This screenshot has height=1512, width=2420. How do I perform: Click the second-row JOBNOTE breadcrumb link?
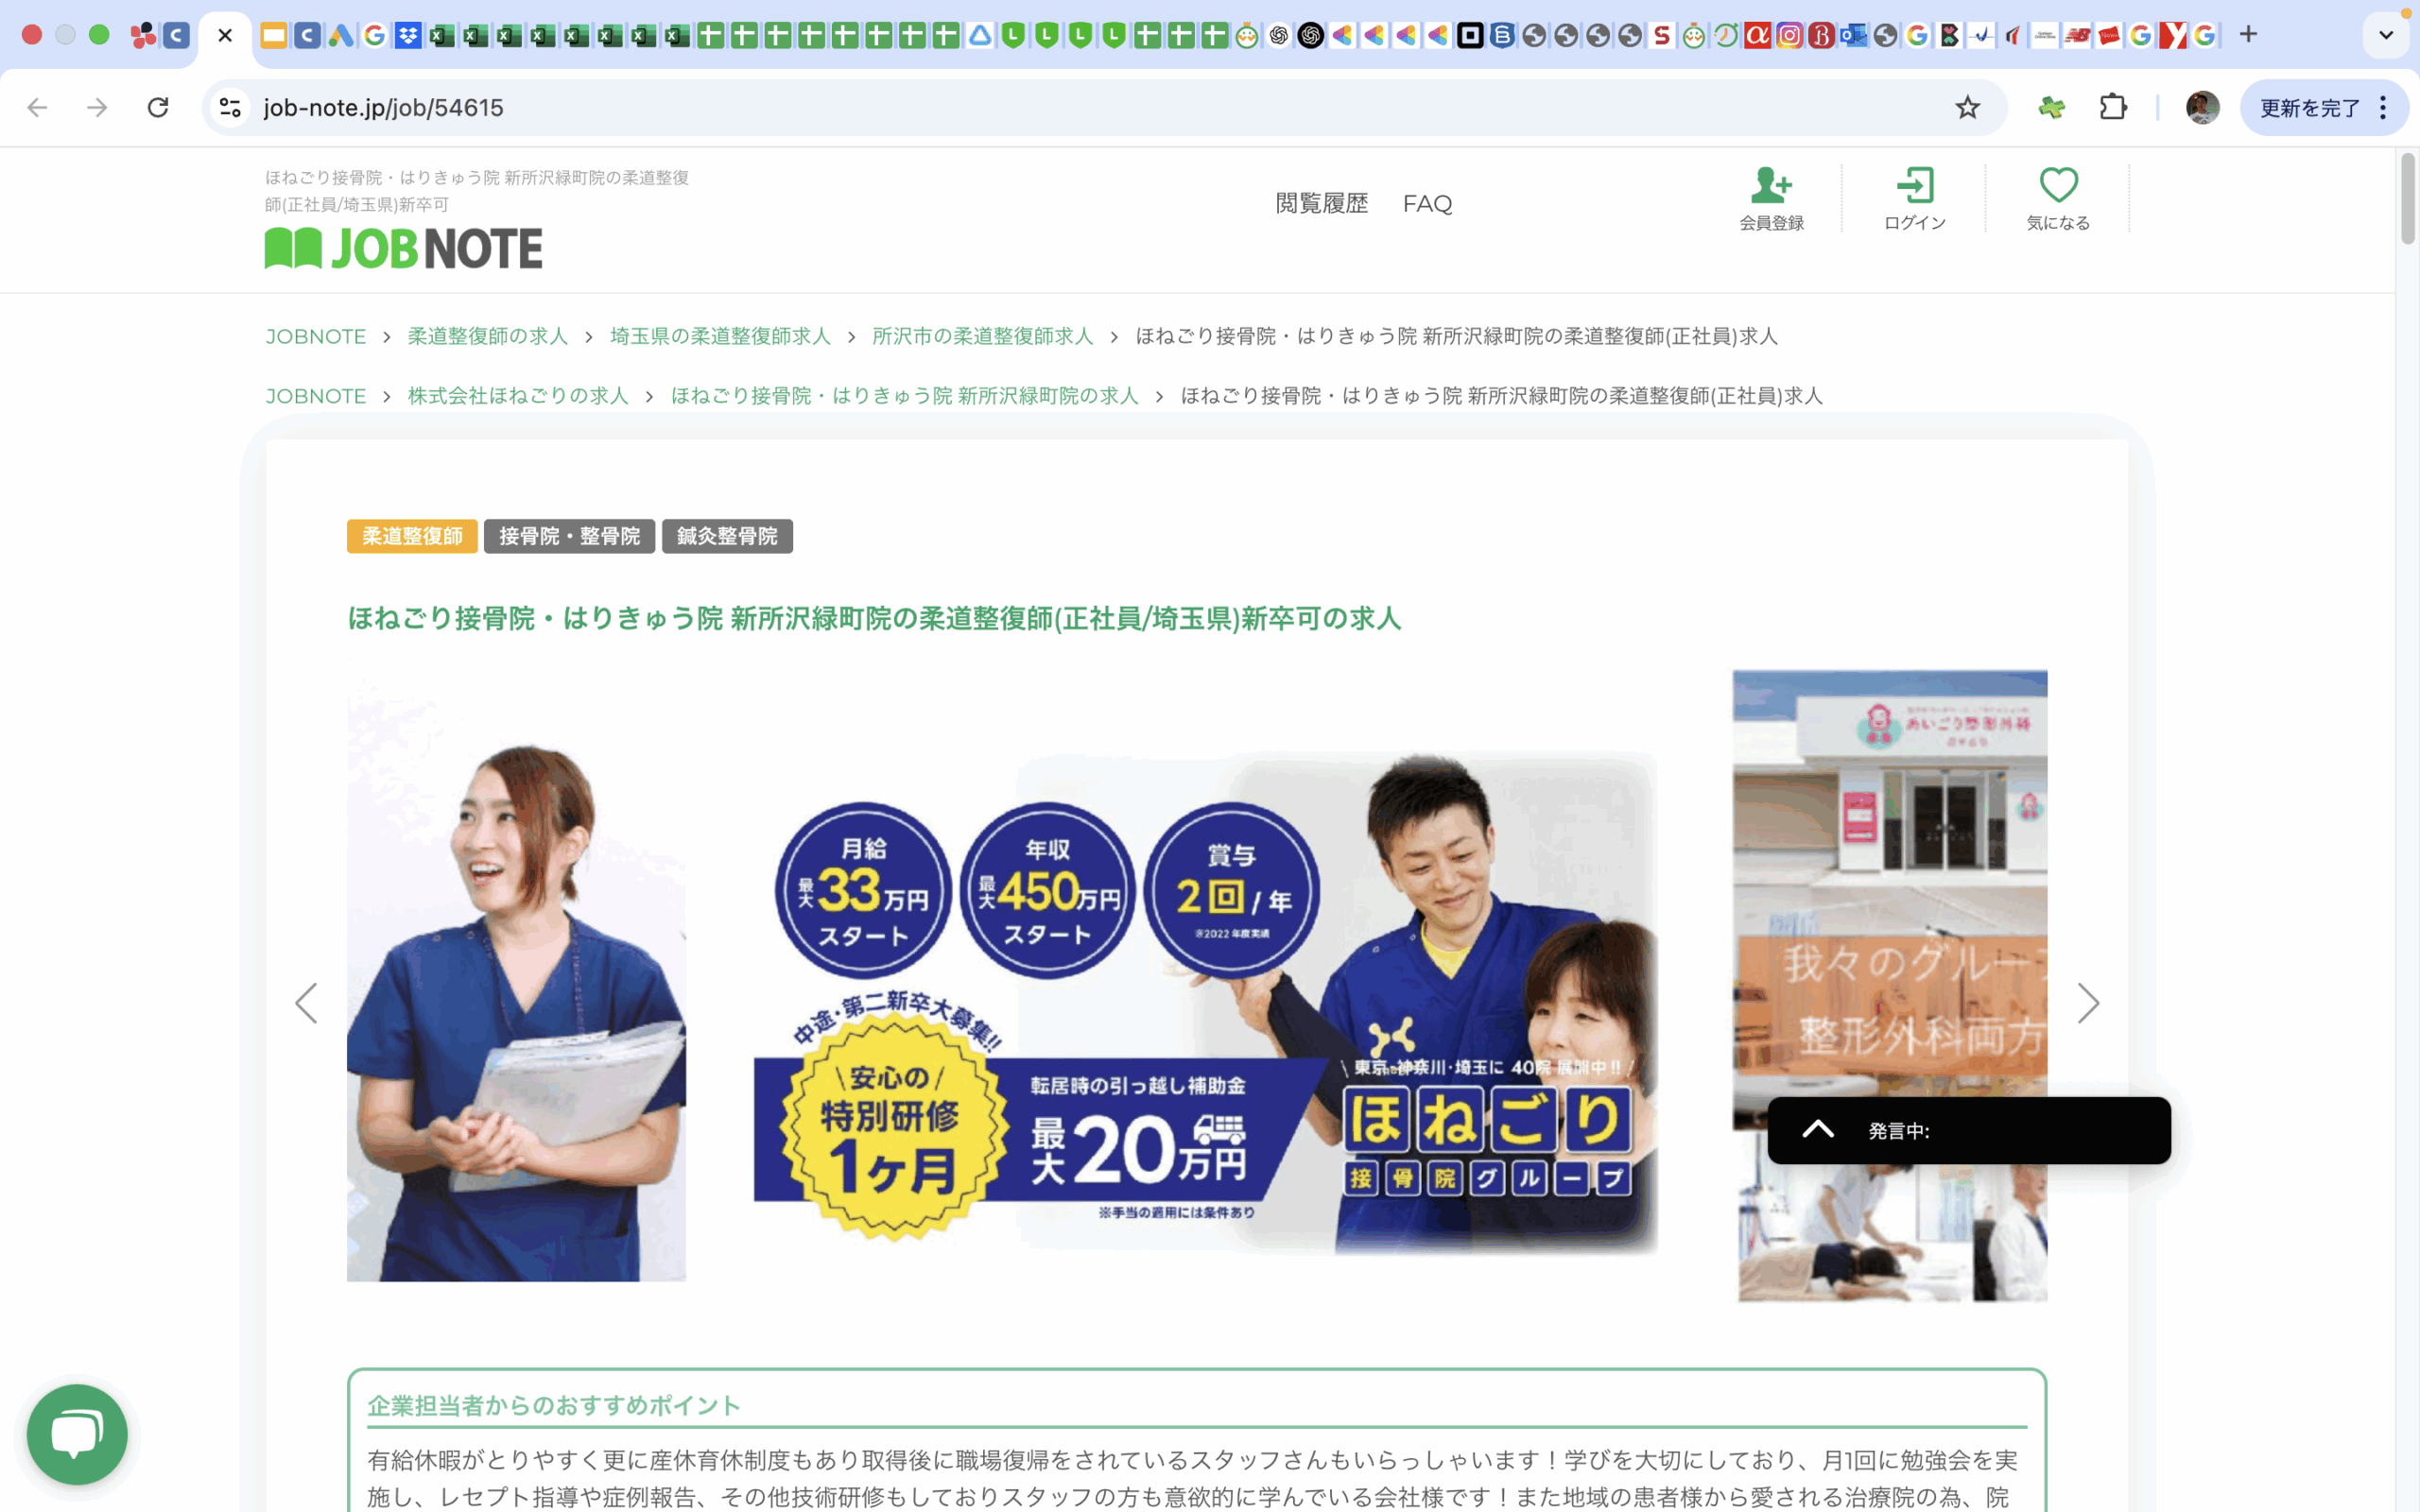click(x=315, y=396)
